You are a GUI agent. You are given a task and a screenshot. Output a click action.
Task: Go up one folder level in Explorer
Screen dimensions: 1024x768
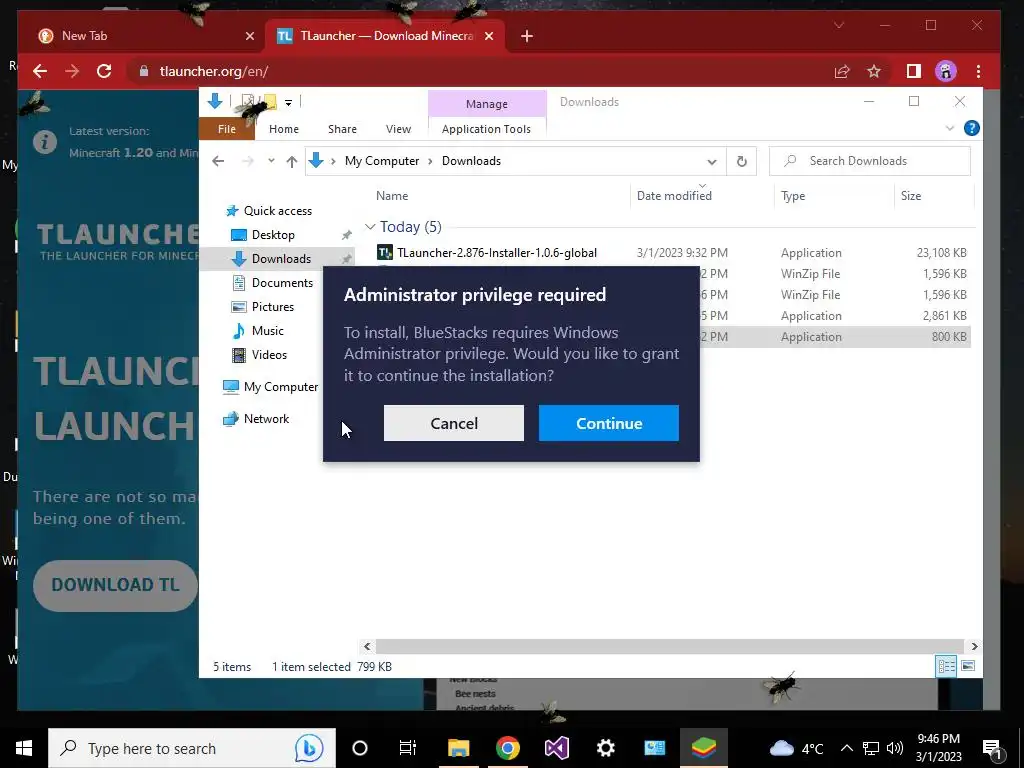tap(291, 161)
